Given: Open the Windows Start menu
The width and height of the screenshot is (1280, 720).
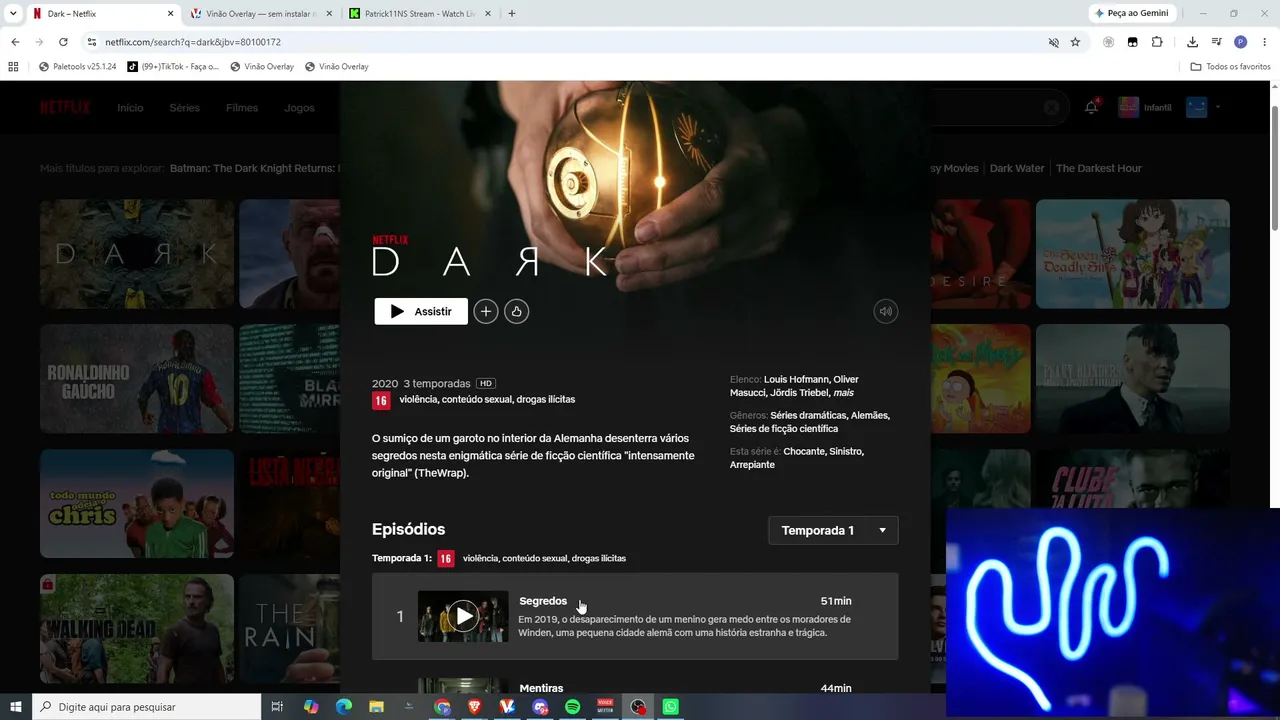Looking at the screenshot, I should 16,707.
